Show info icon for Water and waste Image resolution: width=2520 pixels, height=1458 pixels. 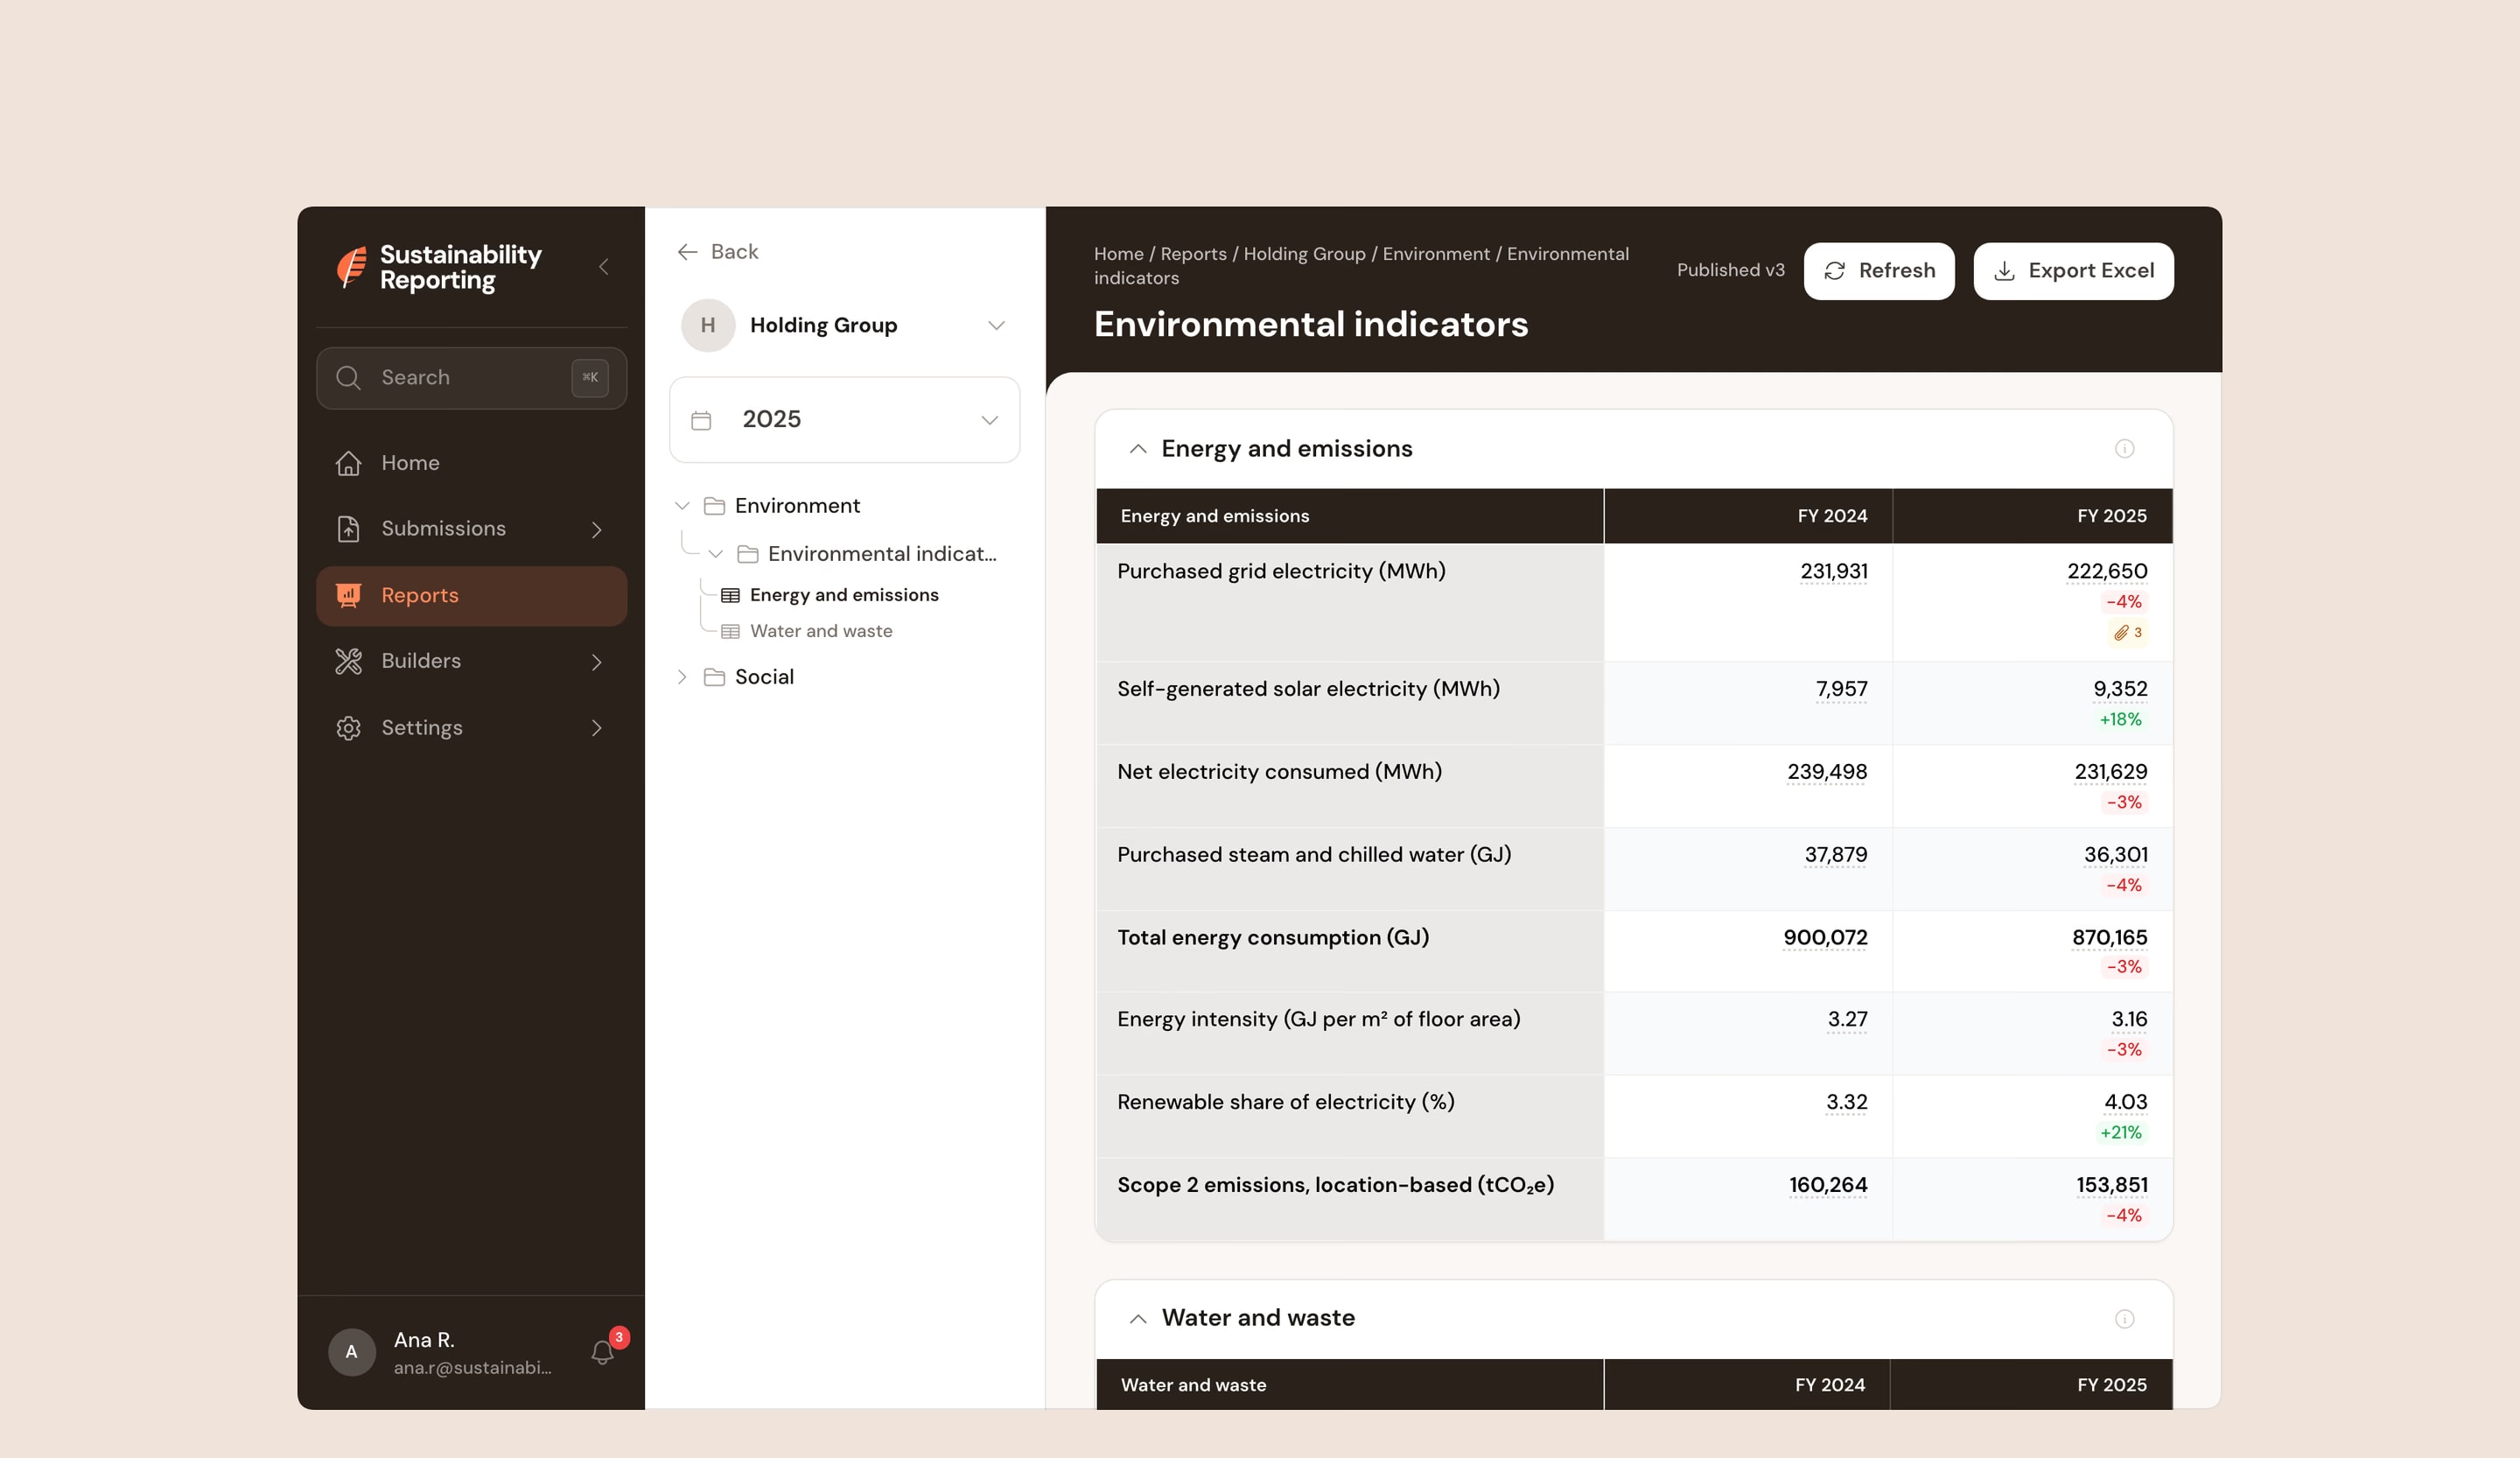click(2125, 1319)
